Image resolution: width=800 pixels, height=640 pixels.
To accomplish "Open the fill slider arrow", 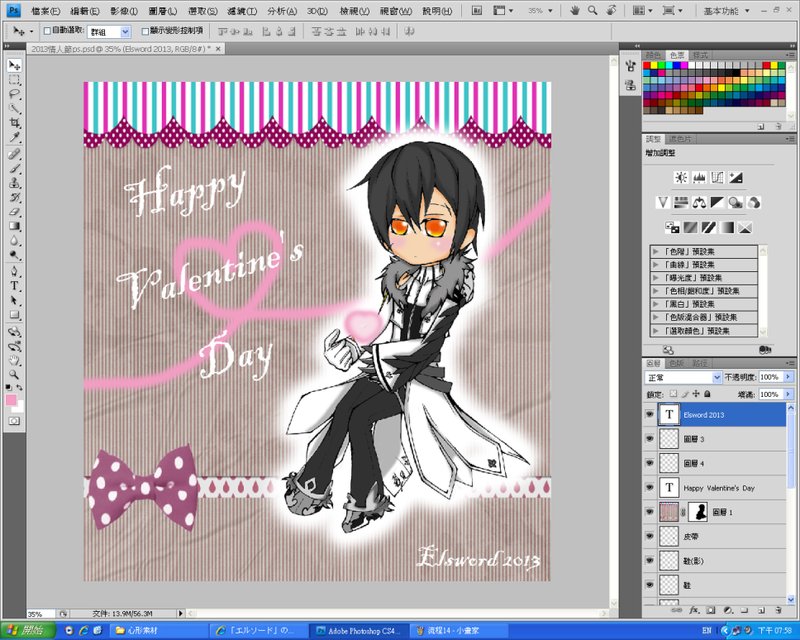I will 788,394.
